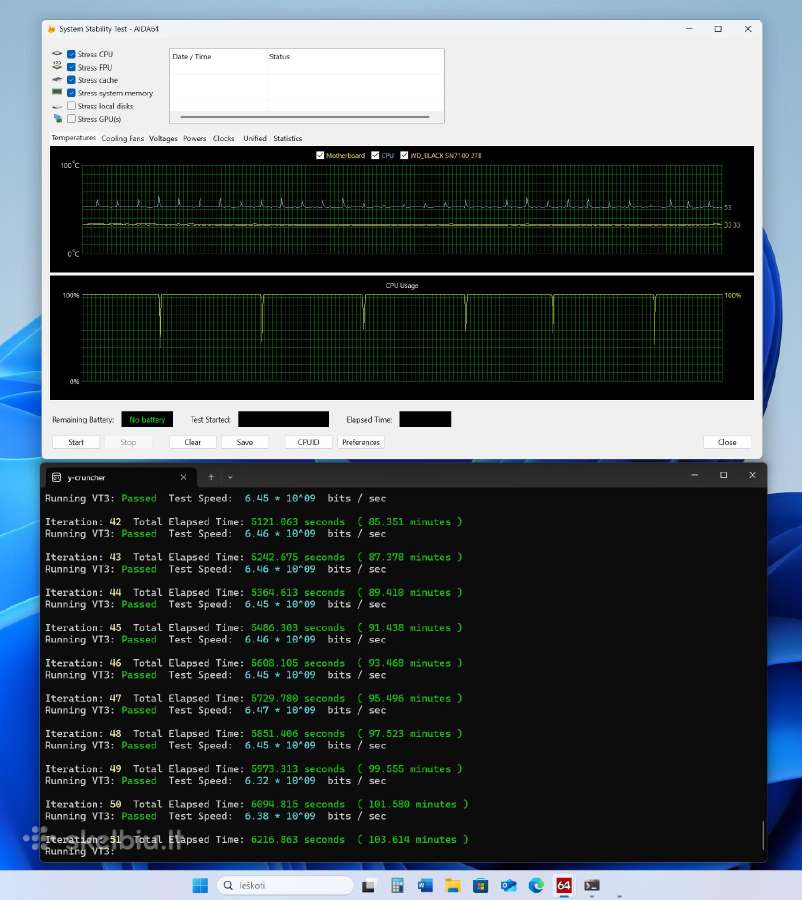Open Task View from the taskbar
The height and width of the screenshot is (900, 802).
(369, 886)
